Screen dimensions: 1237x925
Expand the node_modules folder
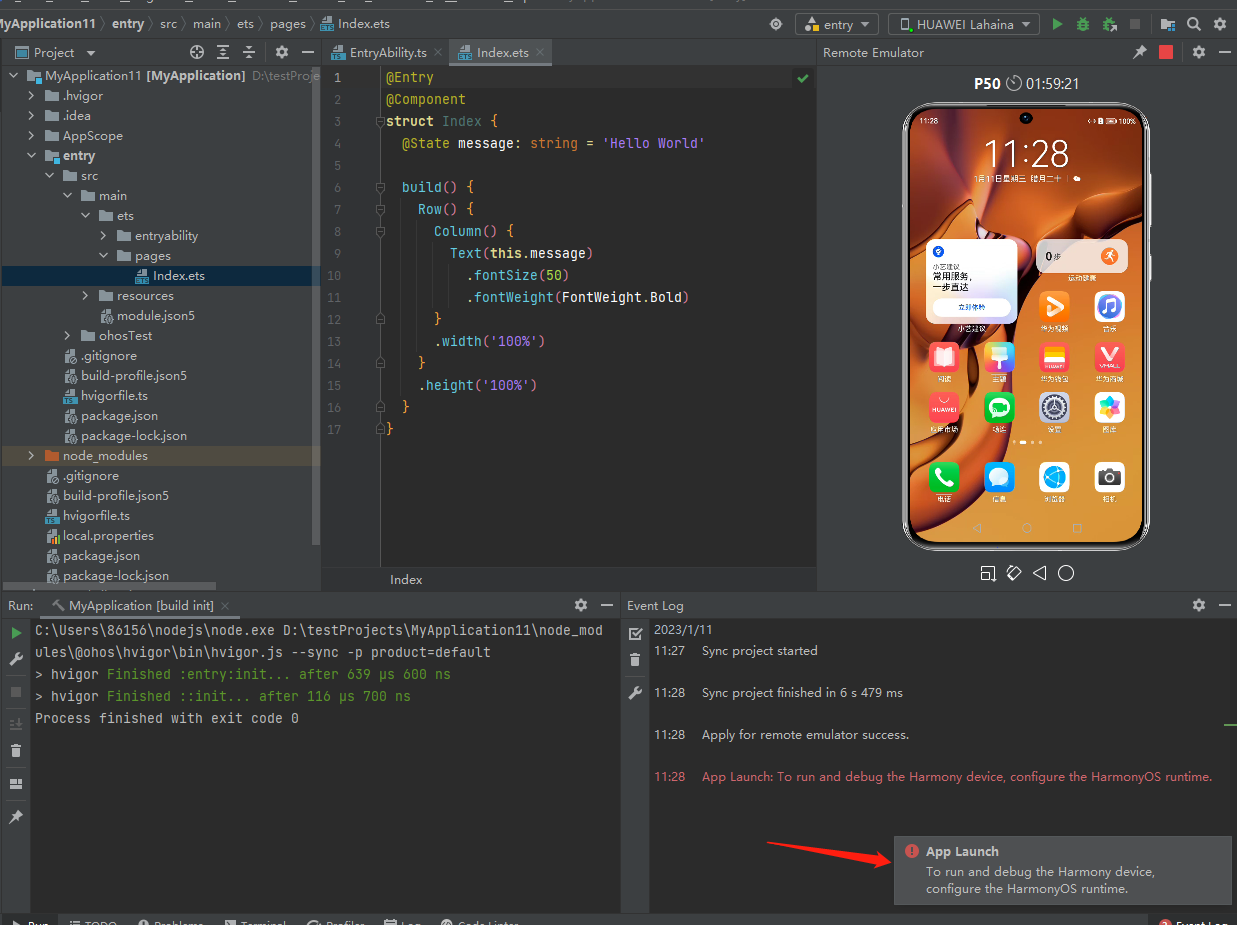pyautogui.click(x=32, y=456)
